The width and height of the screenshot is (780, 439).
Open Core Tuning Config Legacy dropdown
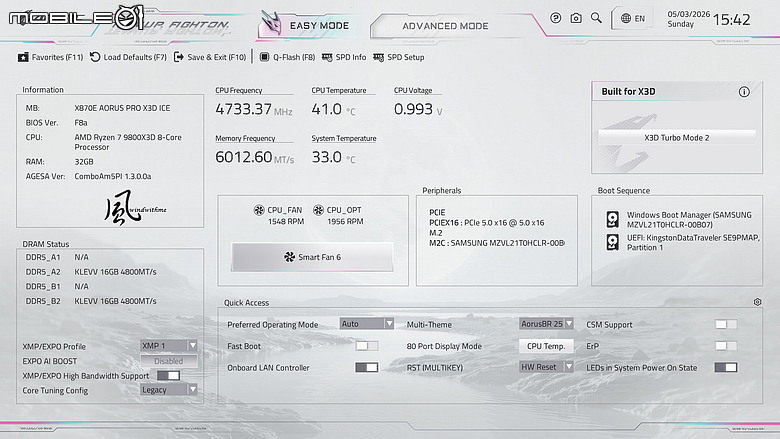169,390
